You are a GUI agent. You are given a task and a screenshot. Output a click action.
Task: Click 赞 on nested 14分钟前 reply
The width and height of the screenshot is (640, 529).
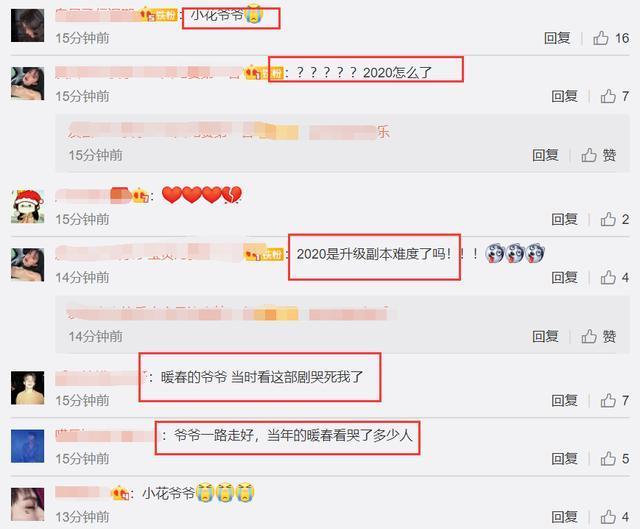(x=599, y=337)
